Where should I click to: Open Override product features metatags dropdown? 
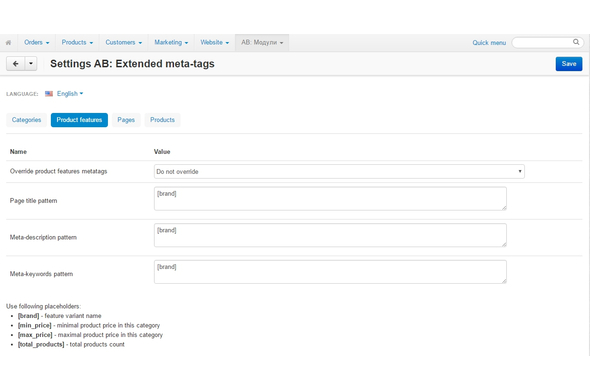pyautogui.click(x=339, y=172)
